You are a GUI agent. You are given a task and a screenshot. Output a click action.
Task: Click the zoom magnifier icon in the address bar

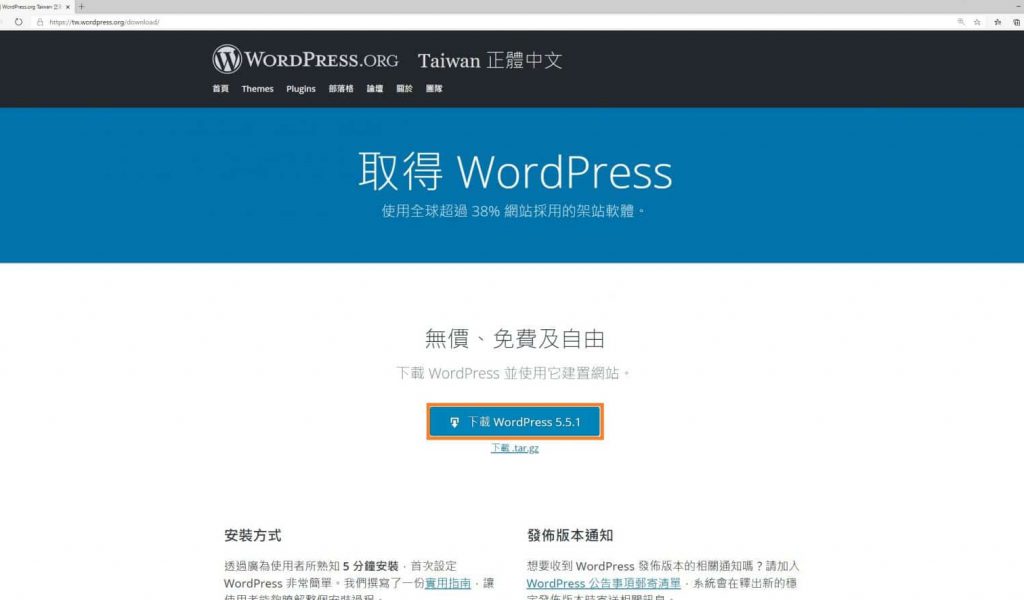[961, 22]
